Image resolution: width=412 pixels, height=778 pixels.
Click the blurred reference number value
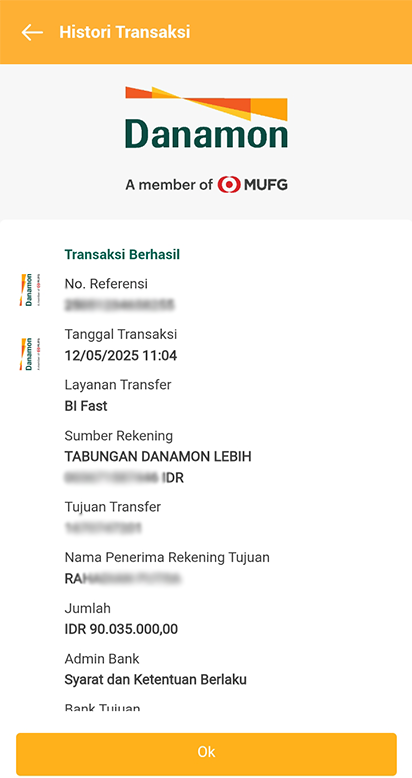[120, 305]
